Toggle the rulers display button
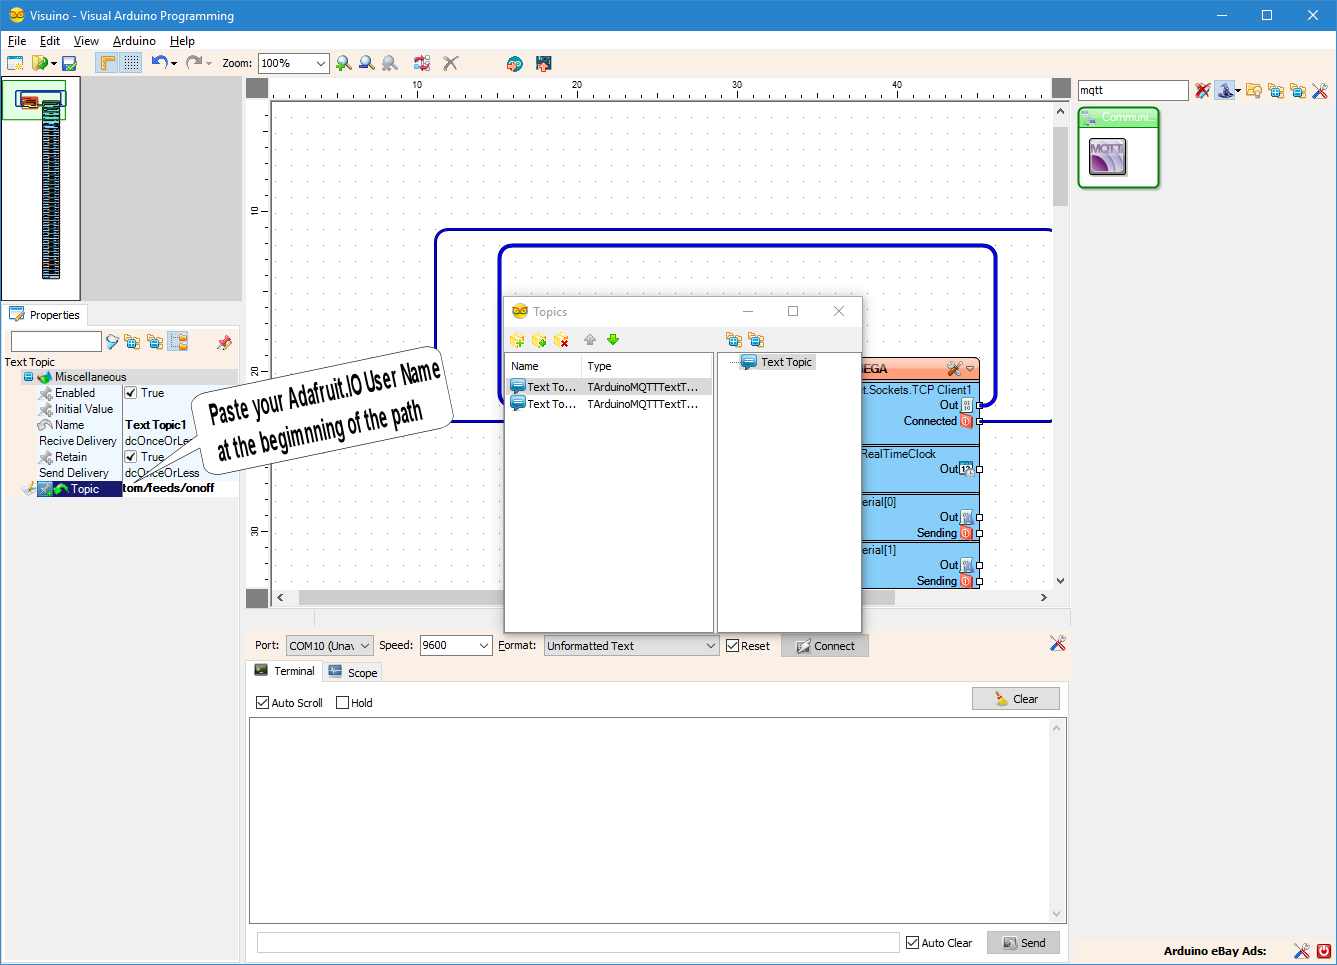1337x965 pixels. [x=107, y=63]
